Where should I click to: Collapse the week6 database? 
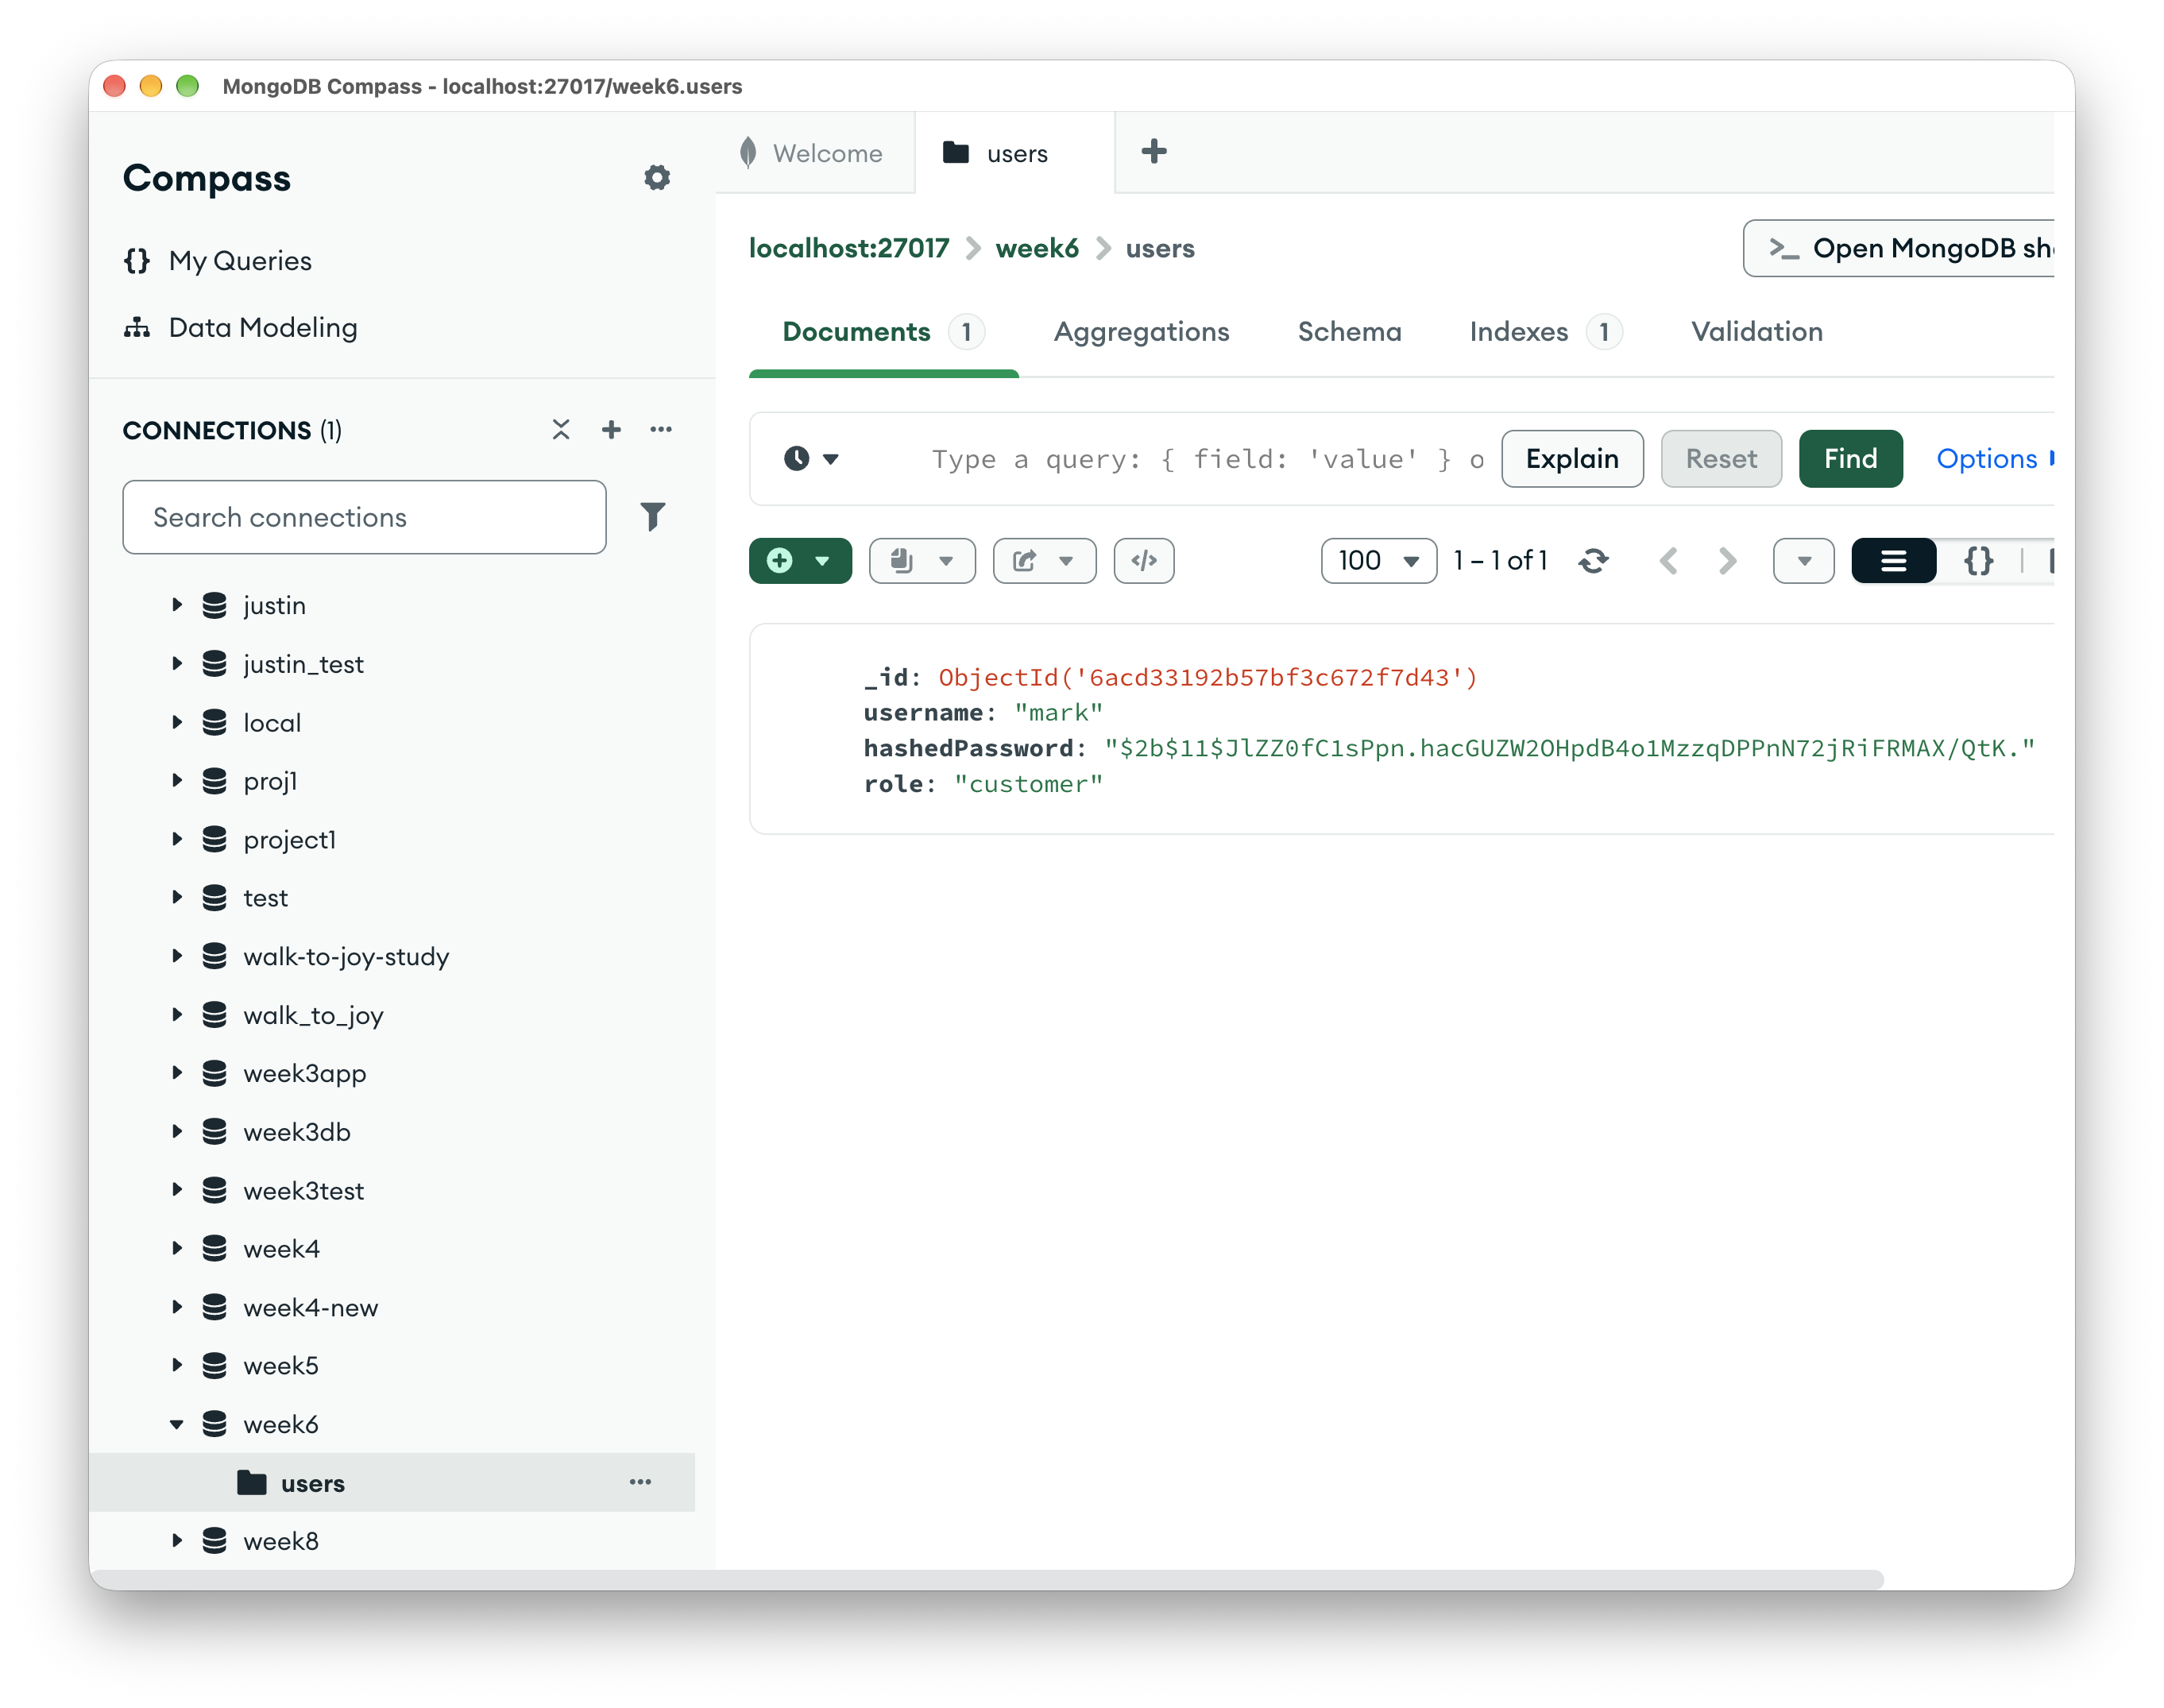coord(177,1425)
